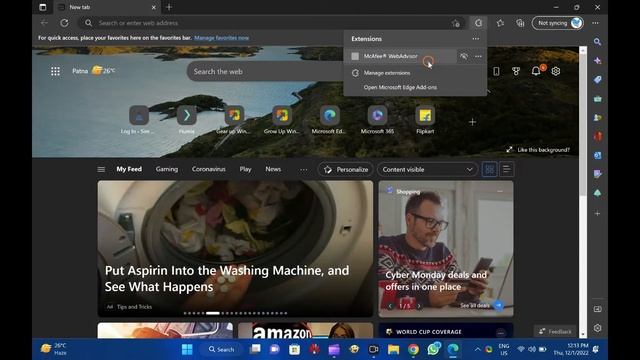The height and width of the screenshot is (360, 640).
Task: Add a new quick link site
Action: (x=472, y=122)
